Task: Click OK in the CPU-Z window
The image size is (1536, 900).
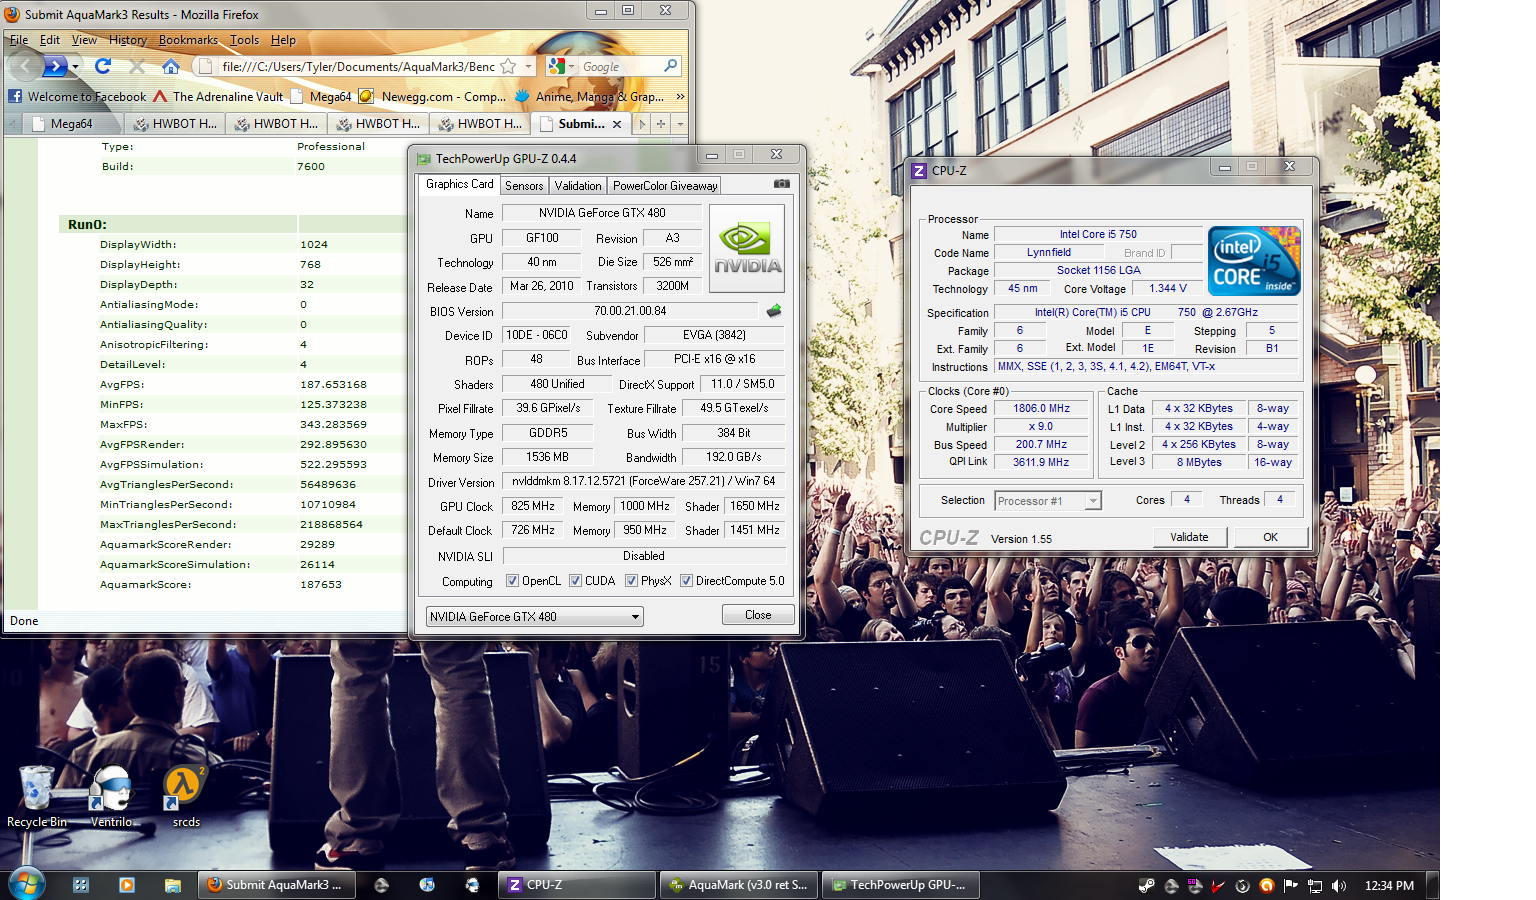Action: [1270, 537]
